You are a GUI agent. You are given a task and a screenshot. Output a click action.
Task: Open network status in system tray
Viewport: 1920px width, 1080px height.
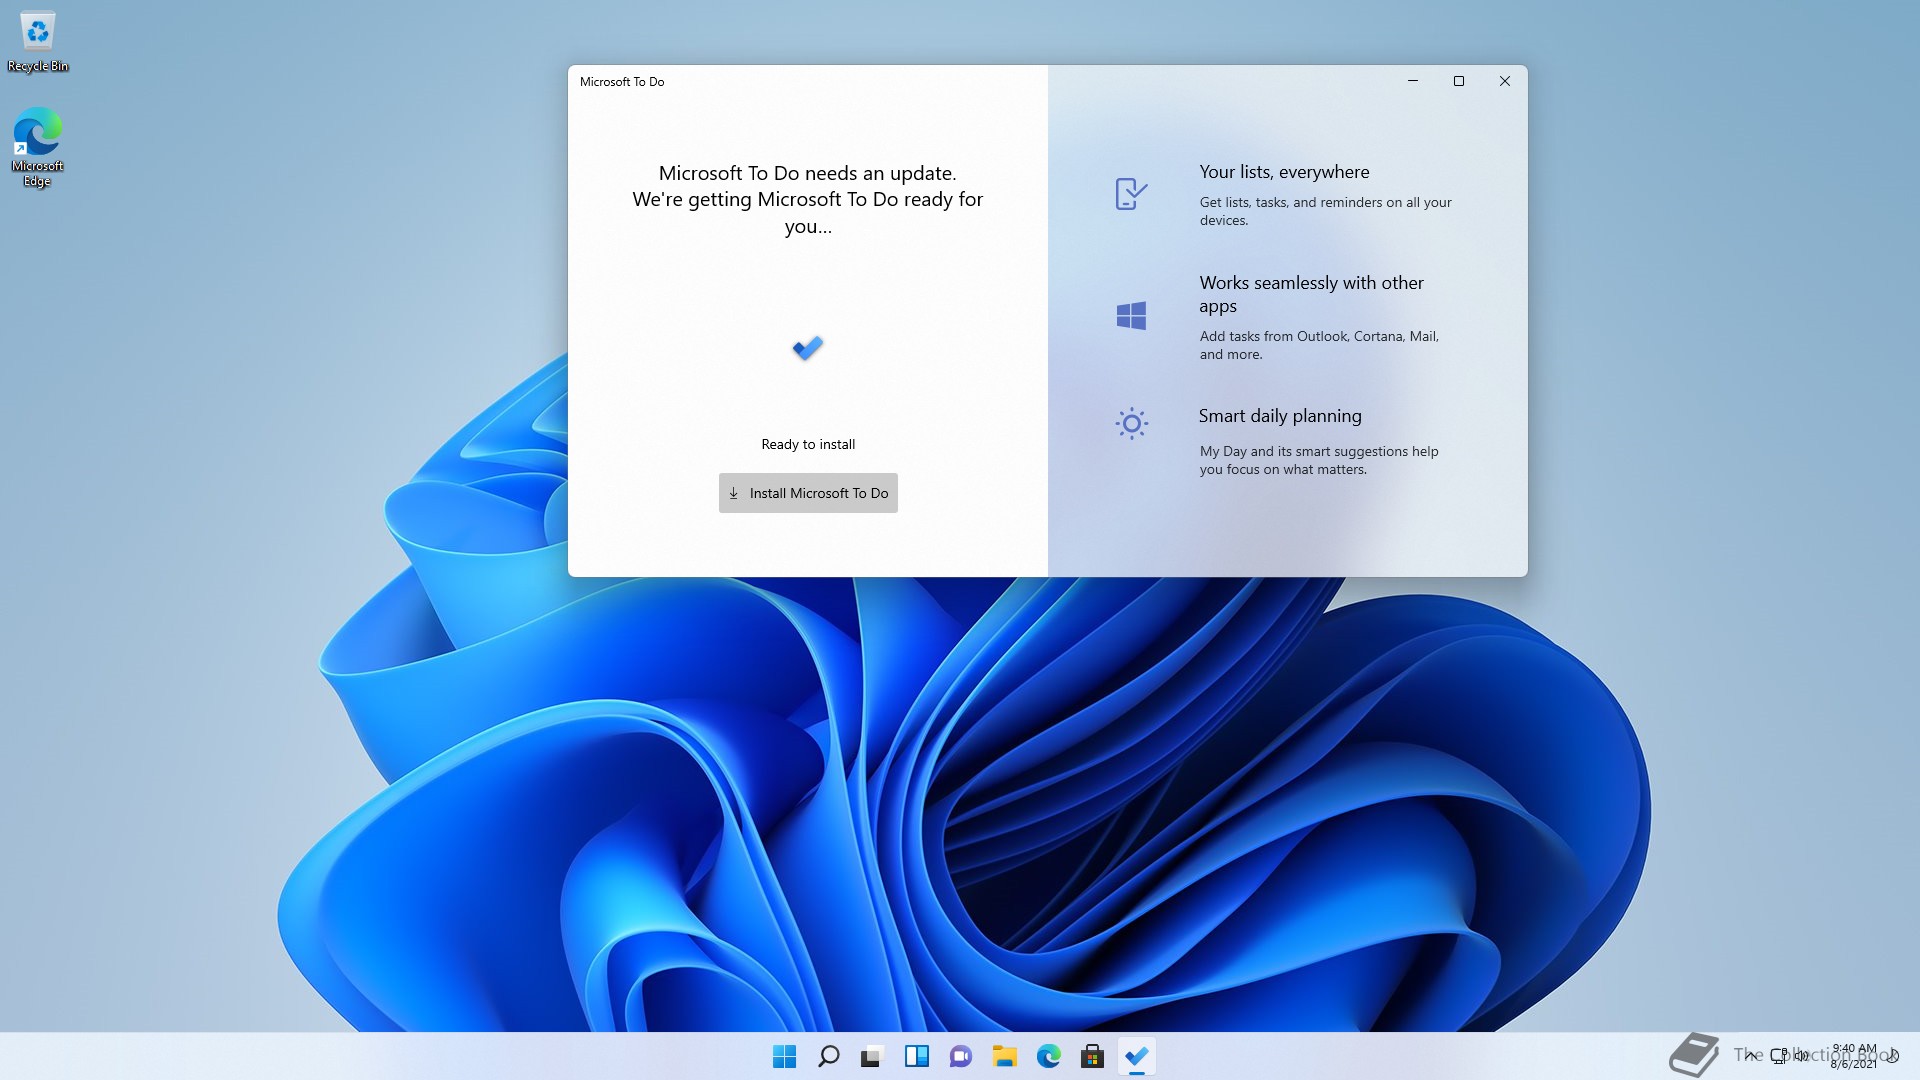[1779, 1056]
